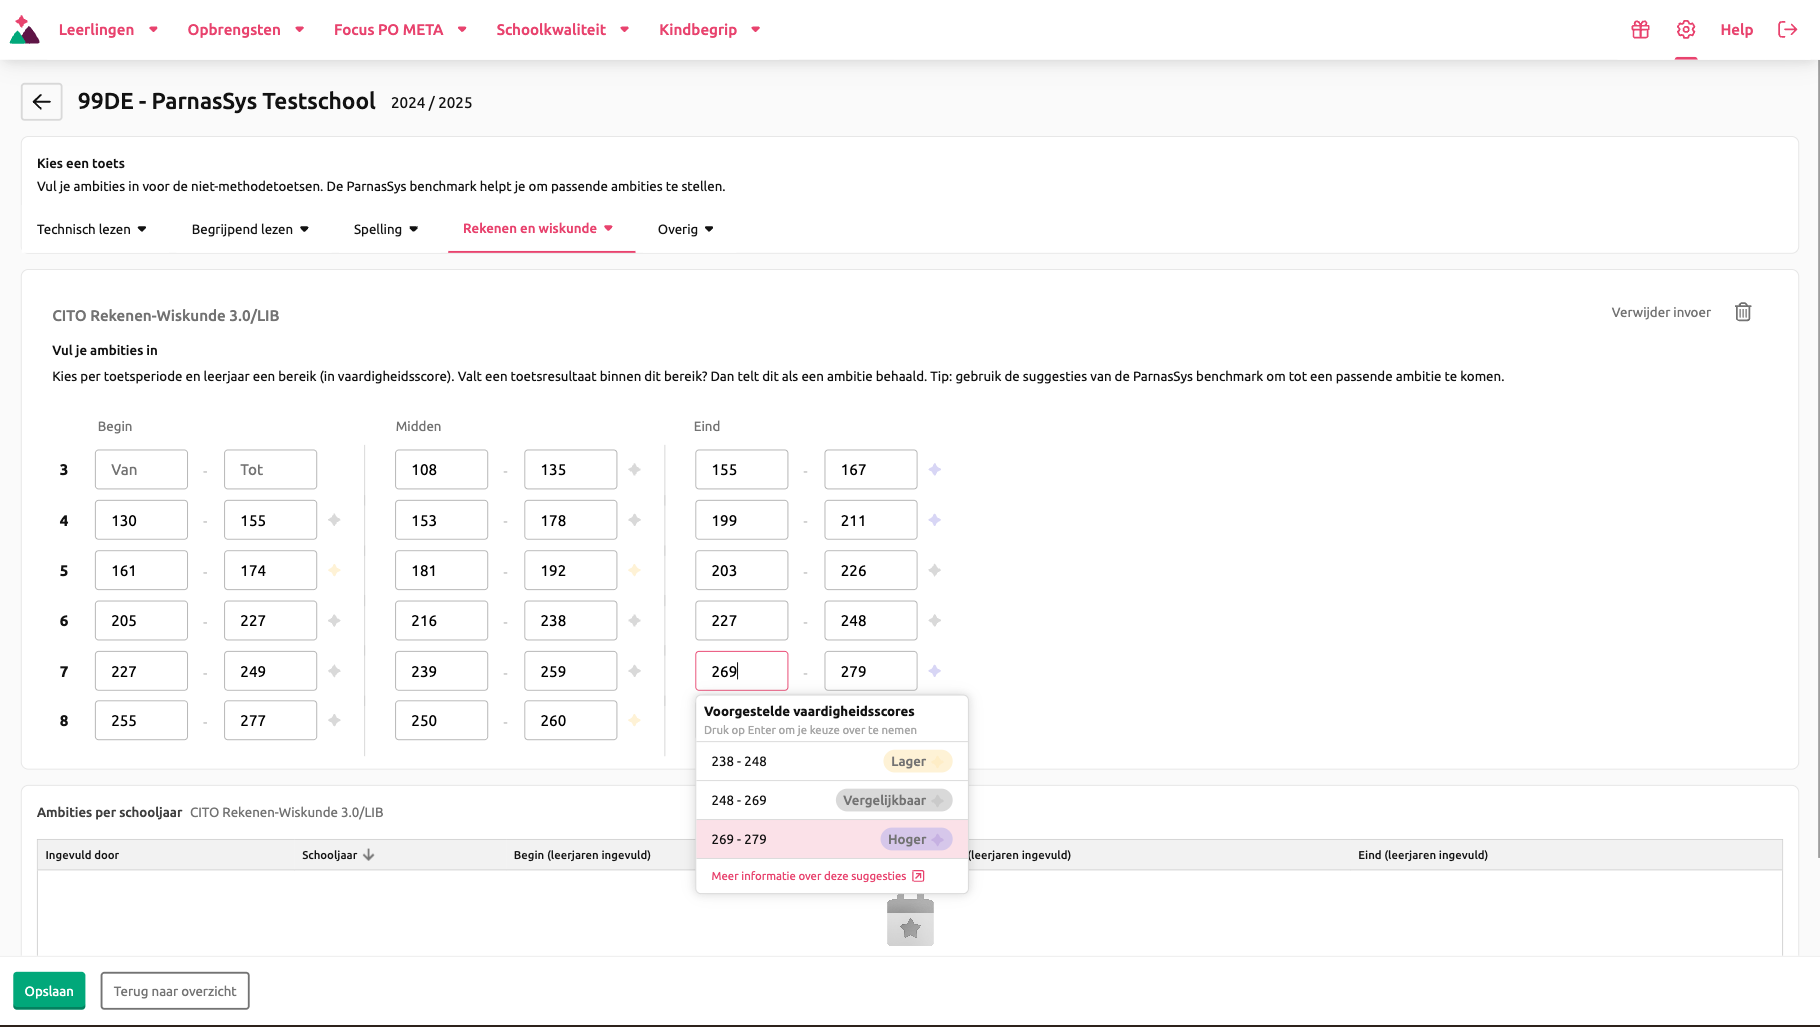
Task: Go back with the arrow button
Action: 42,102
